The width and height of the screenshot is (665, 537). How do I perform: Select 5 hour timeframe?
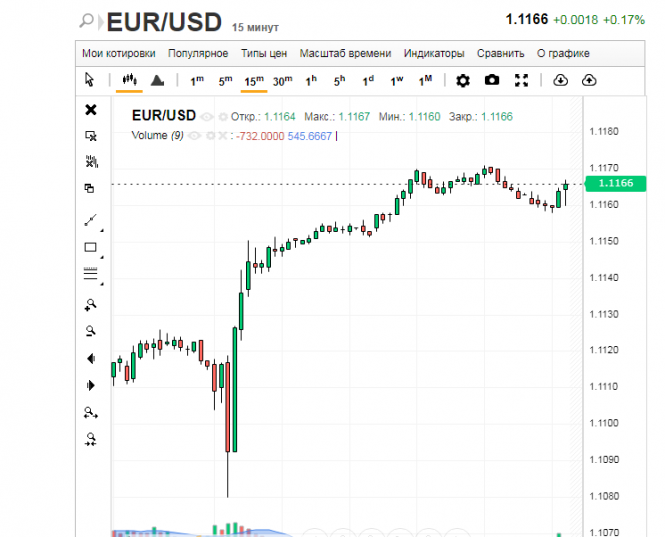click(339, 80)
